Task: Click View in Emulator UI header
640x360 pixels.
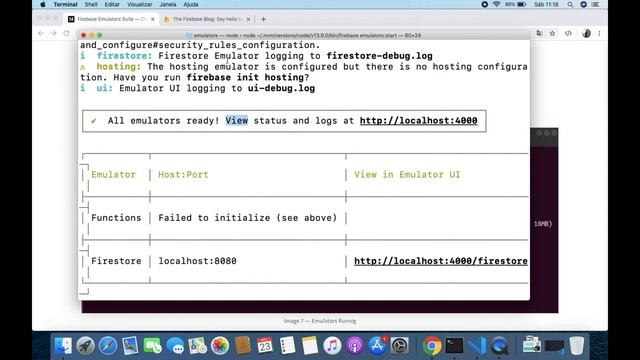Action: tap(407, 175)
